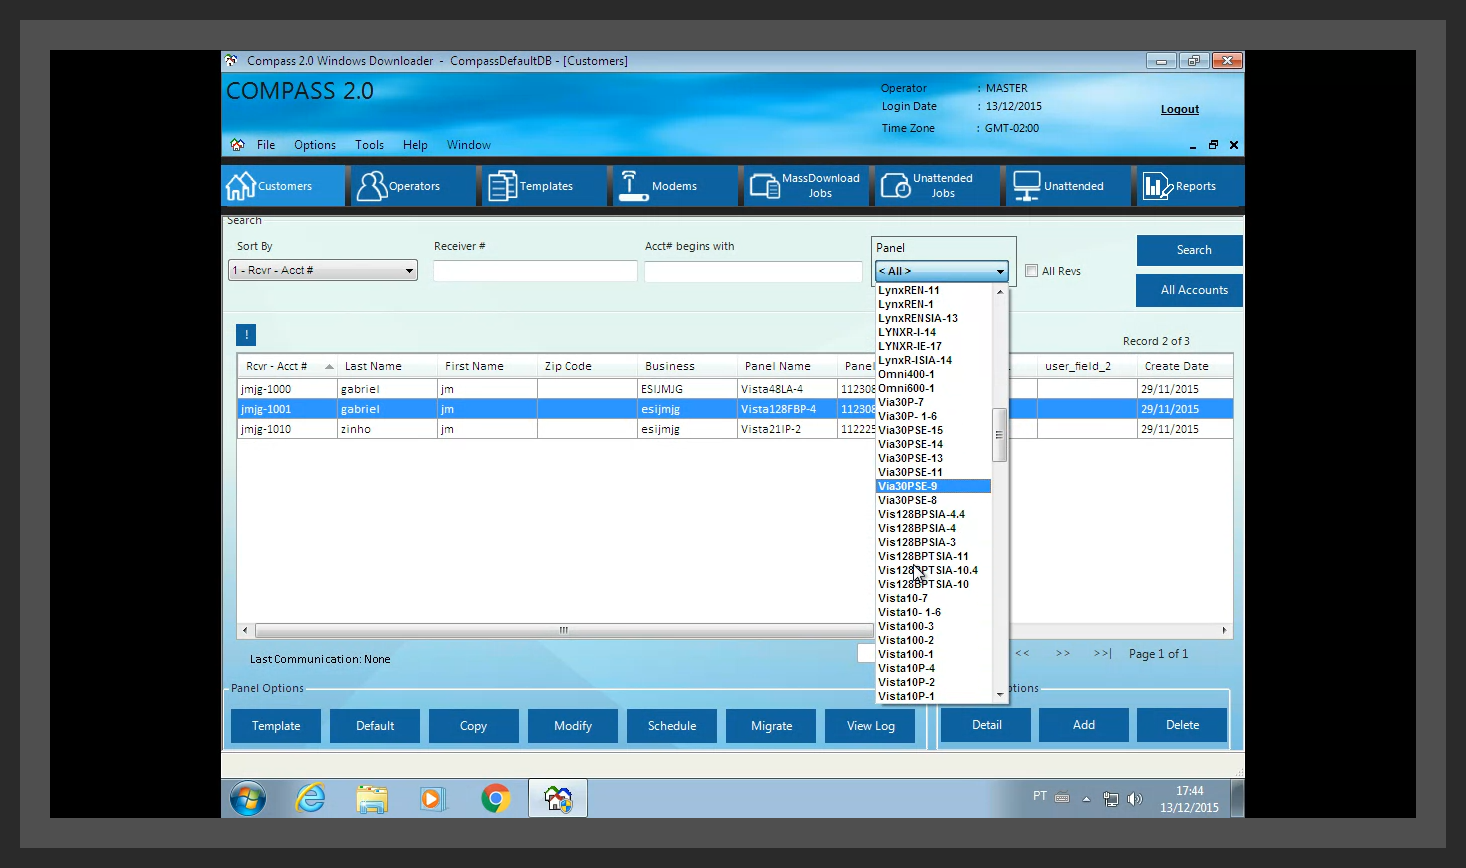This screenshot has height=868, width=1466.
Task: Click the Default button
Action: 375,726
